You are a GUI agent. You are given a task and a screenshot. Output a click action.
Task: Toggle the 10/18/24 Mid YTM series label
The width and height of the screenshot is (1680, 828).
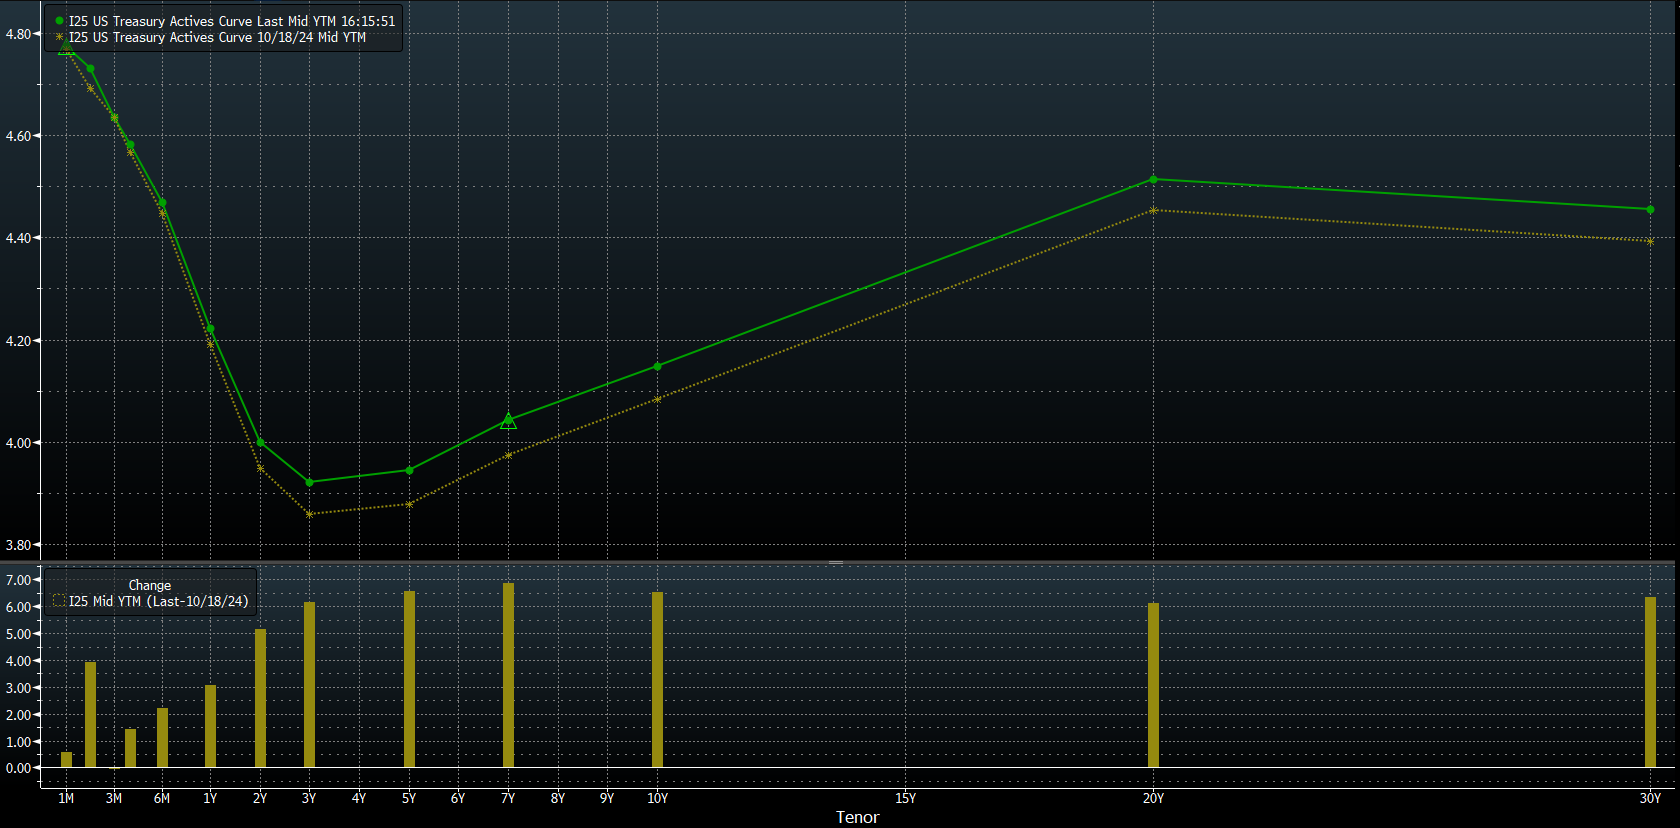[217, 37]
